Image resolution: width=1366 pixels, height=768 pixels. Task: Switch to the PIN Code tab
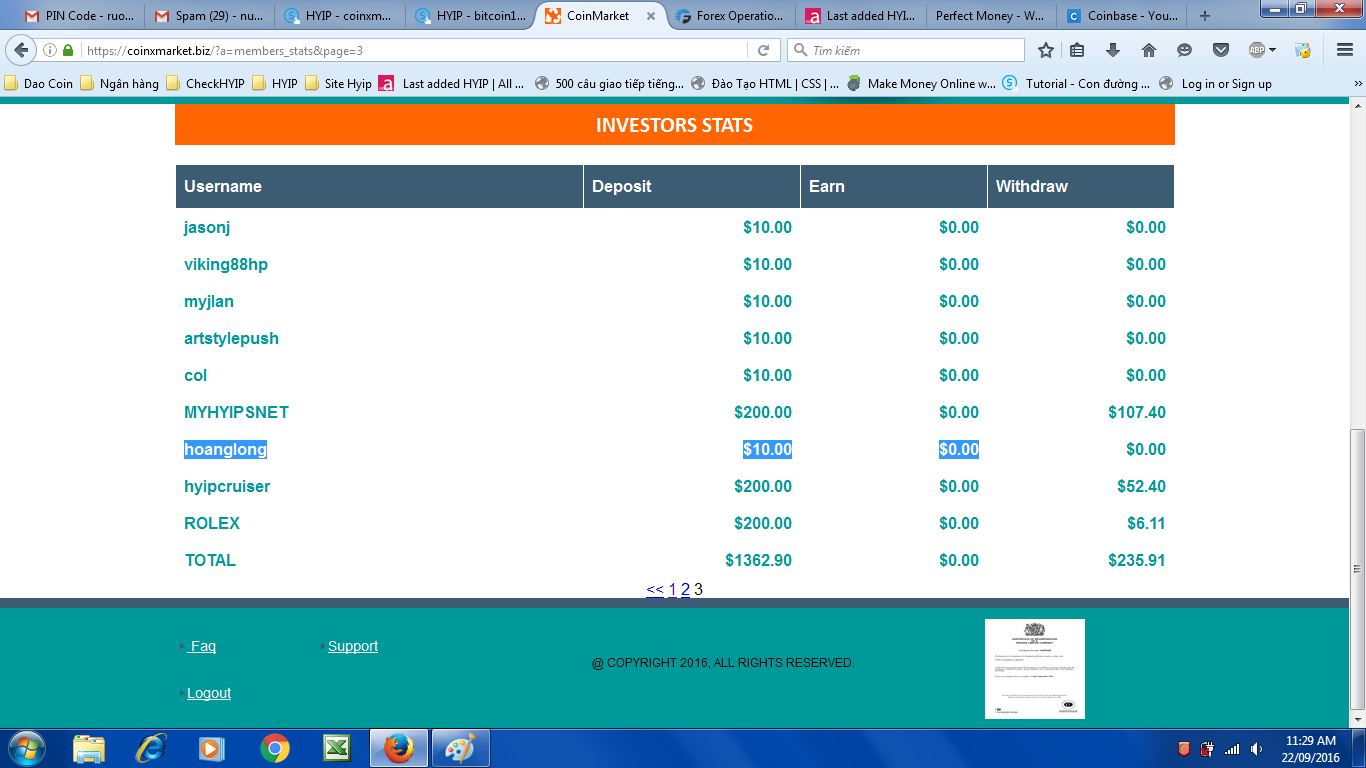pyautogui.click(x=78, y=16)
